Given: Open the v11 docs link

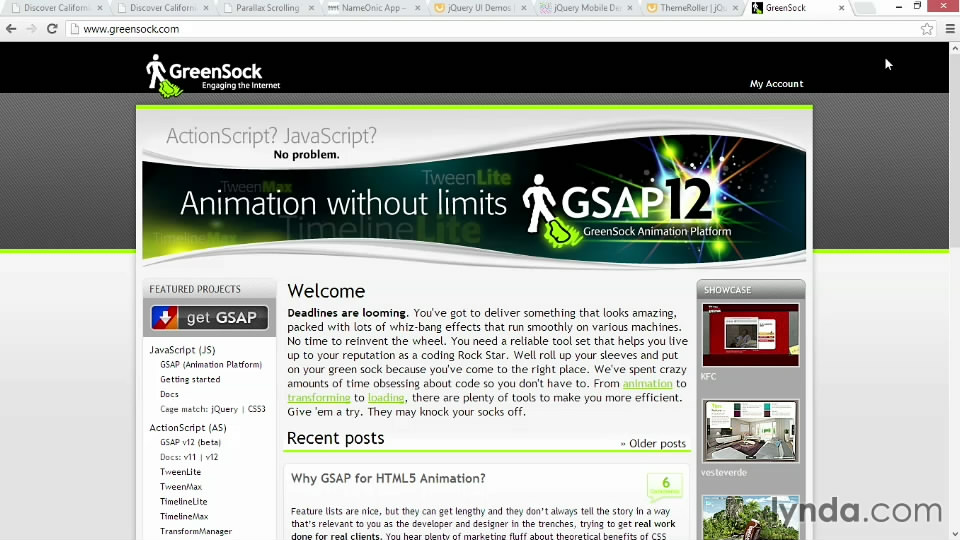Looking at the screenshot, I should click(x=190, y=457).
